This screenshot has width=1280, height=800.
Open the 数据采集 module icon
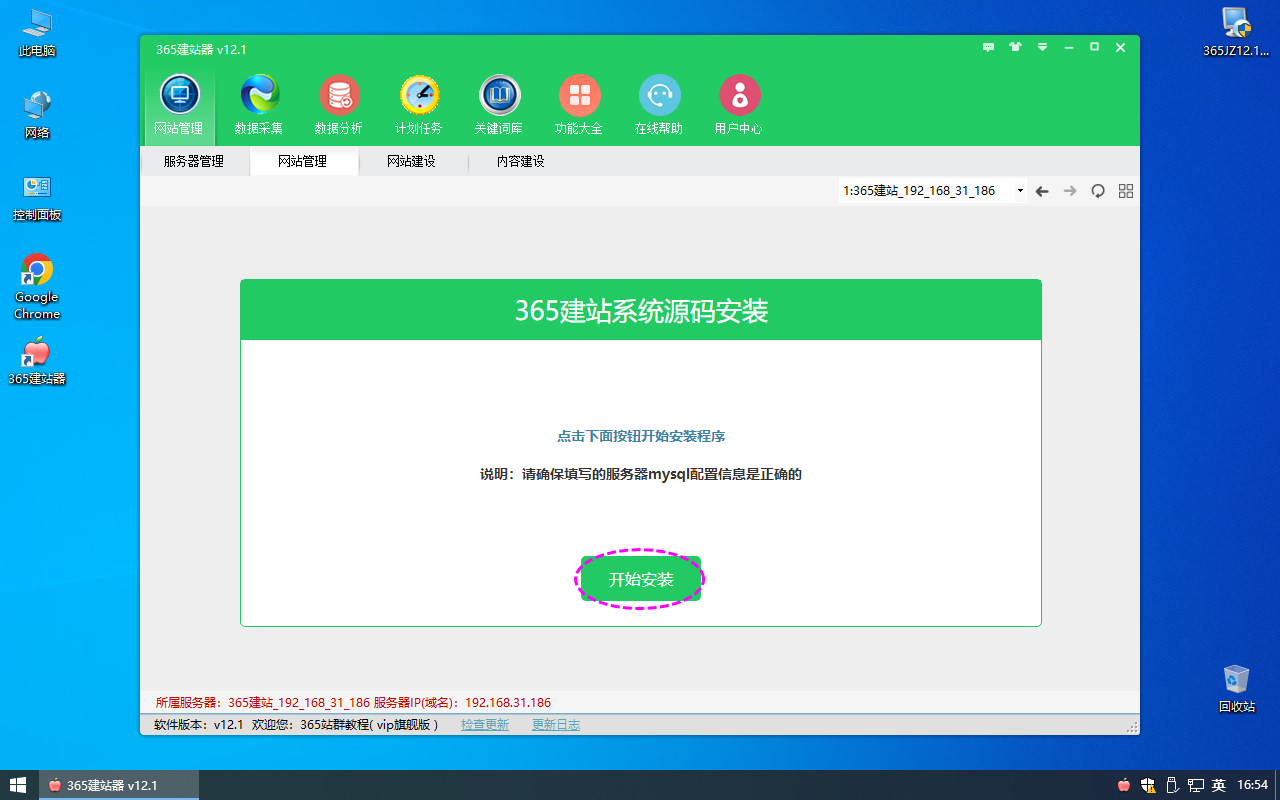(x=259, y=104)
